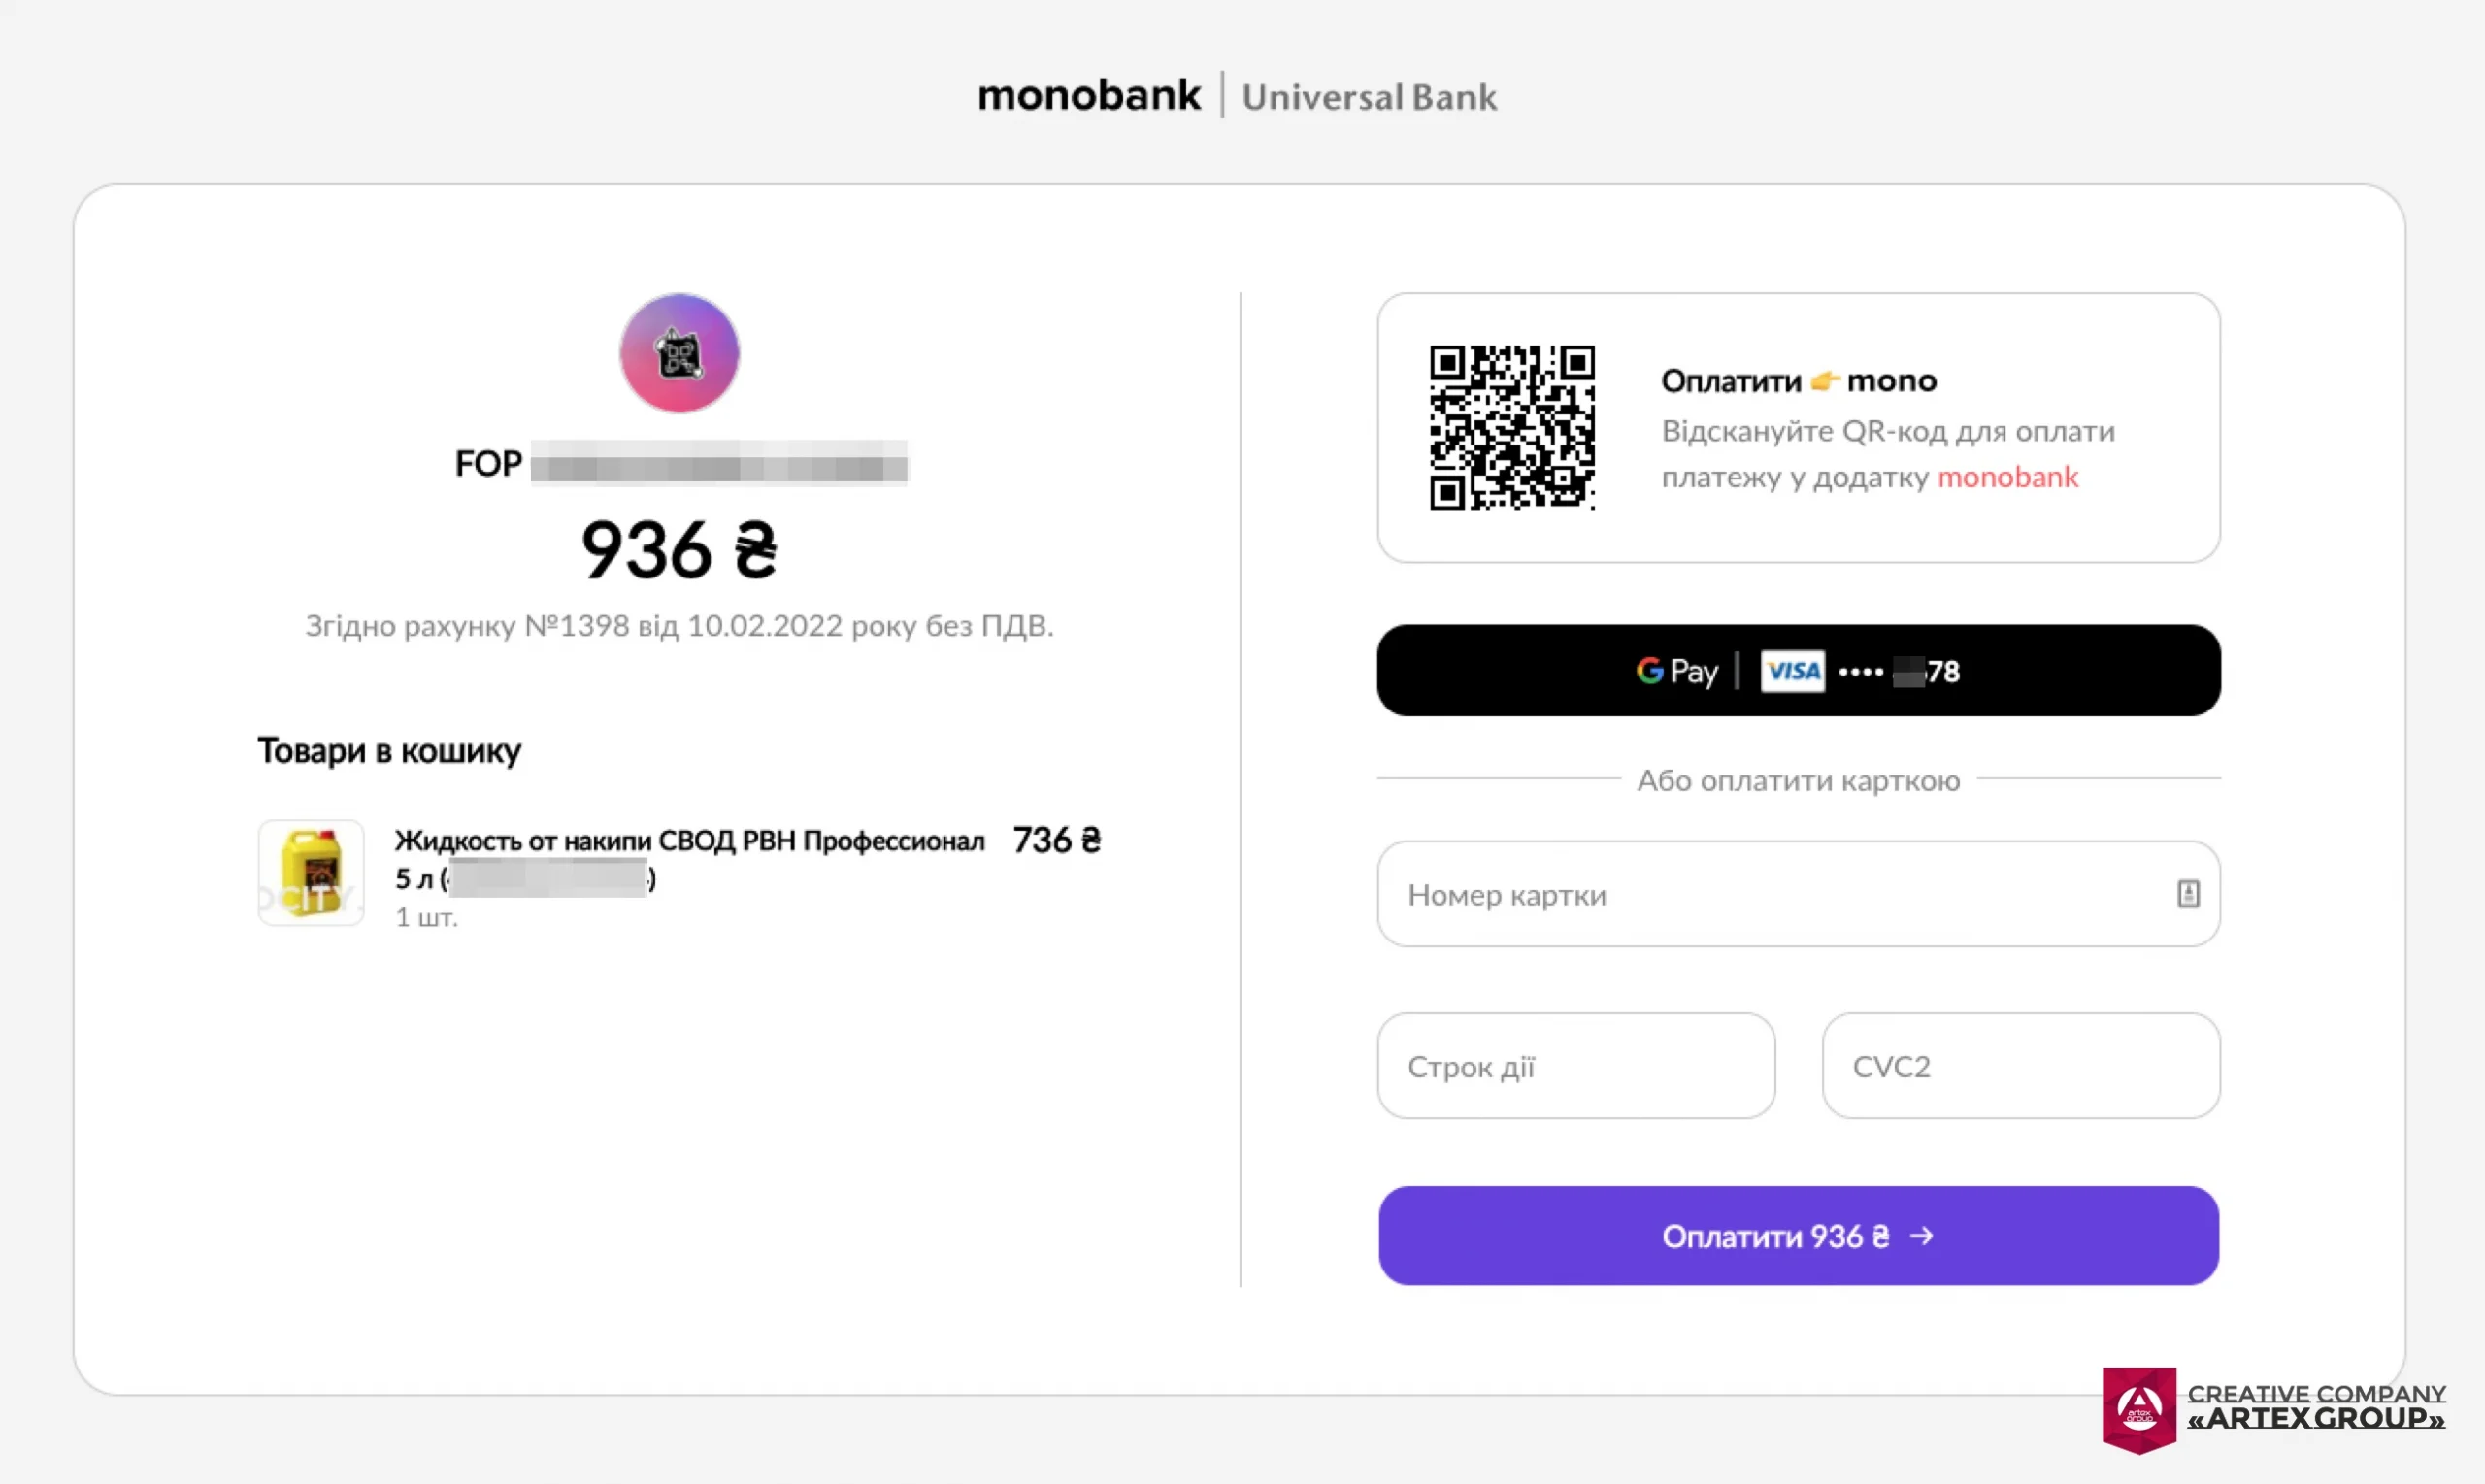Select the Товари в кошику section heading
The image size is (2485, 1484).
coord(390,750)
